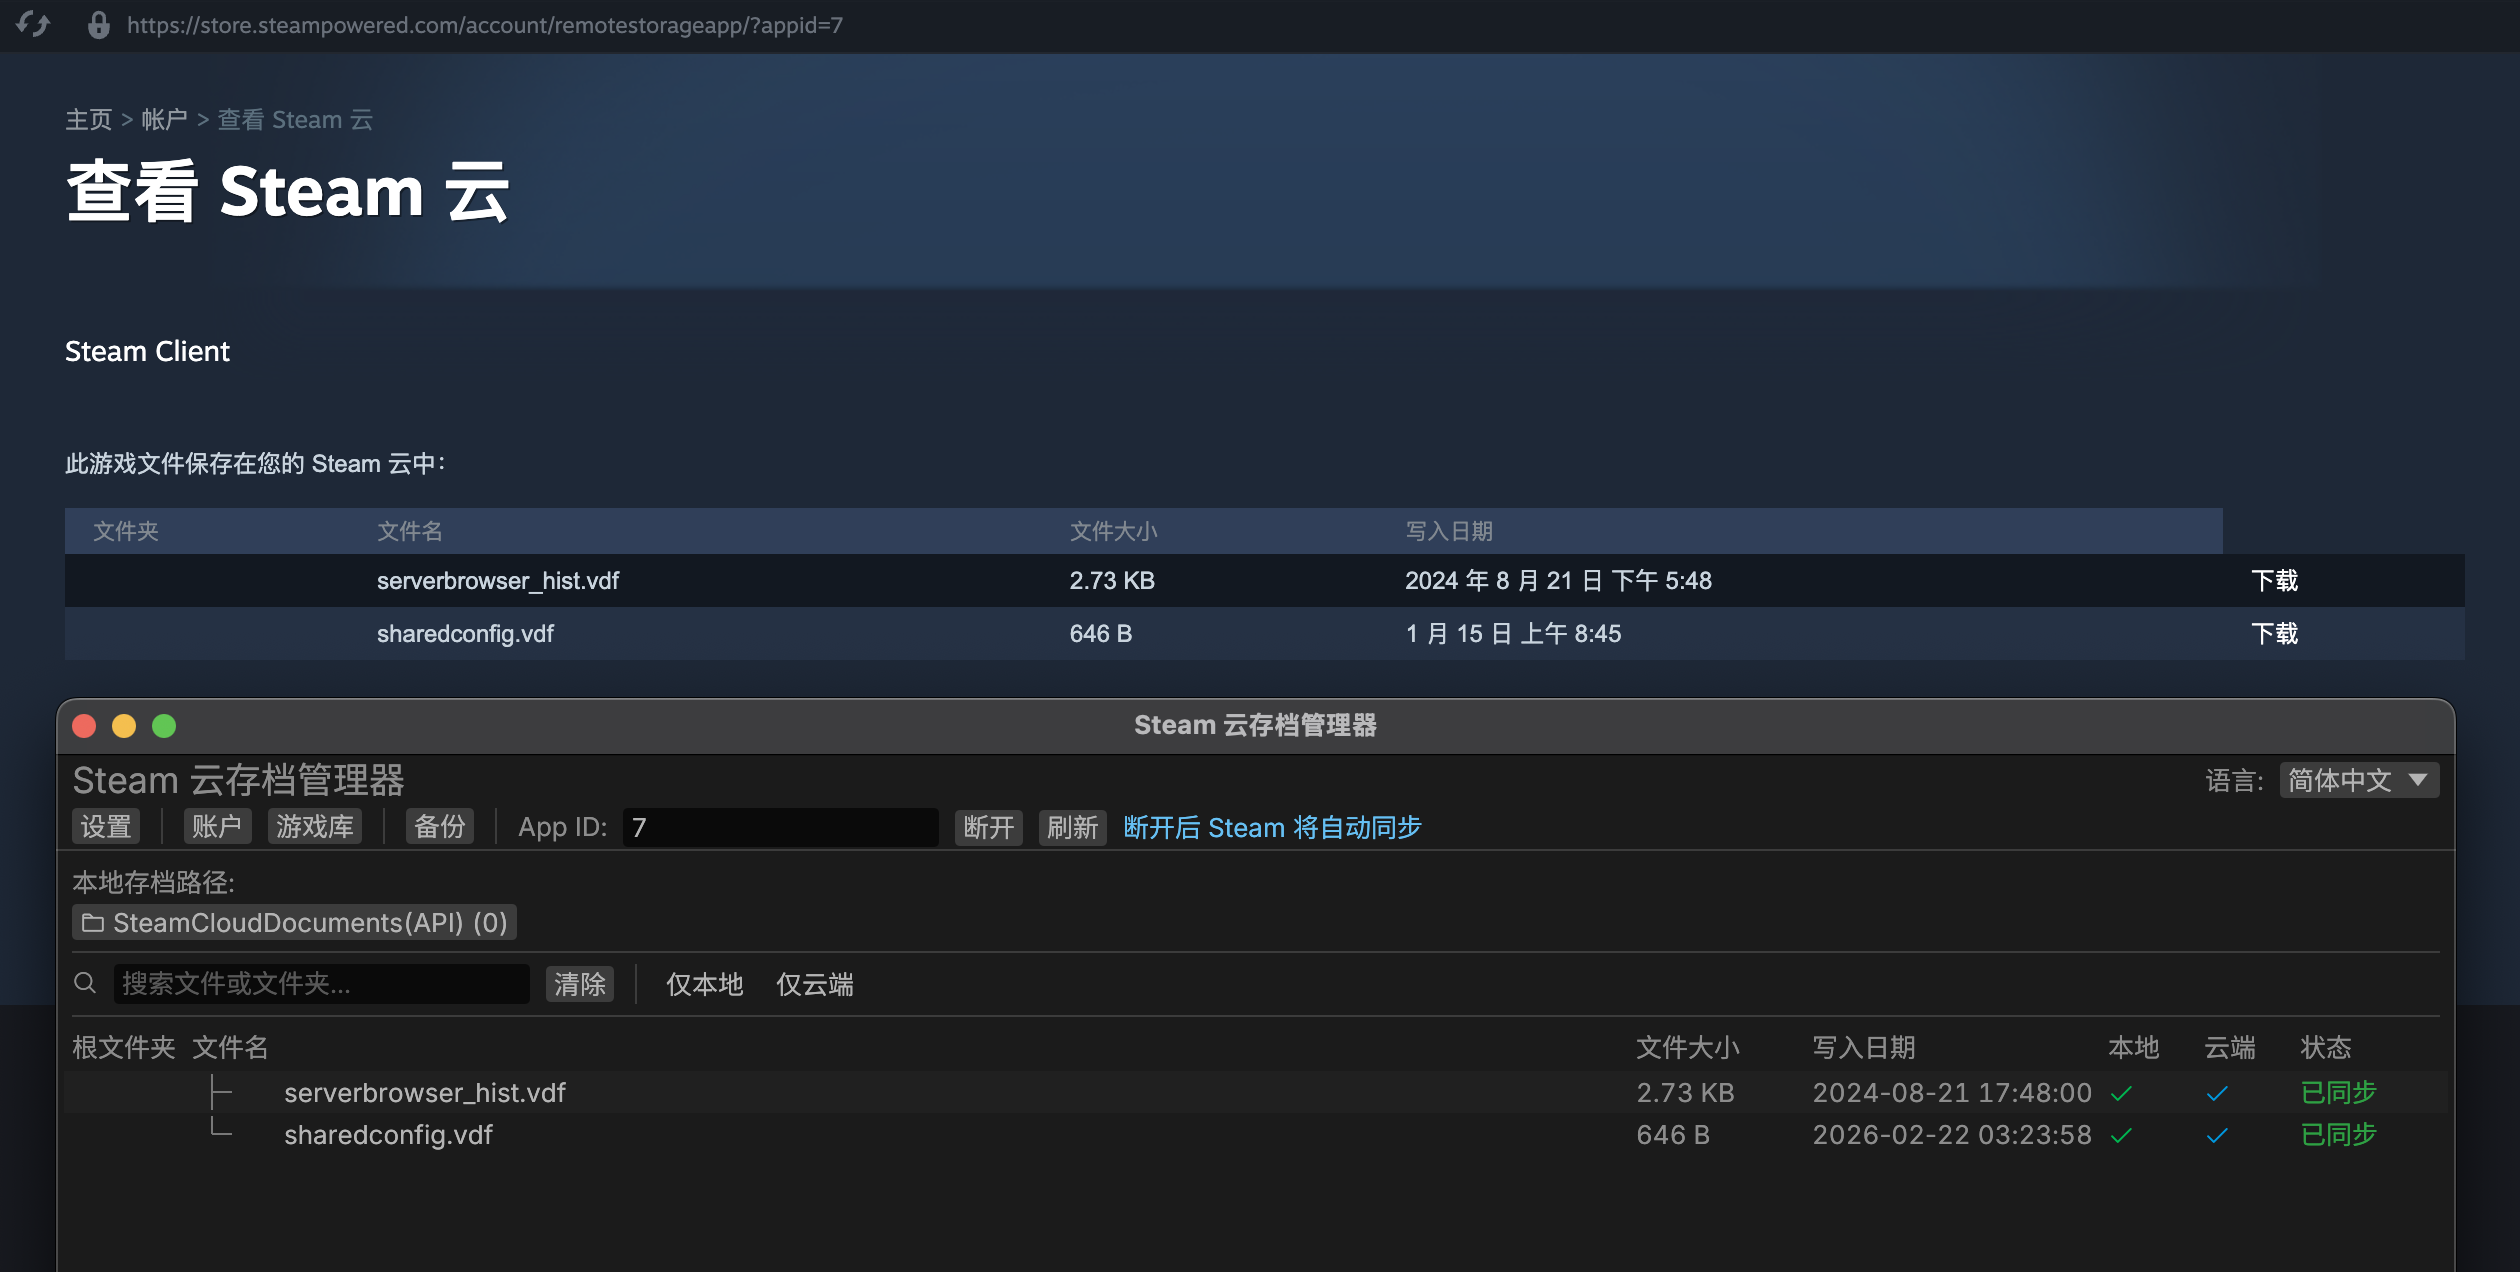Click the 云端 sync checkmark for serverbrowser_hist.vdf
Image resolution: width=2520 pixels, height=1272 pixels.
coord(2217,1092)
